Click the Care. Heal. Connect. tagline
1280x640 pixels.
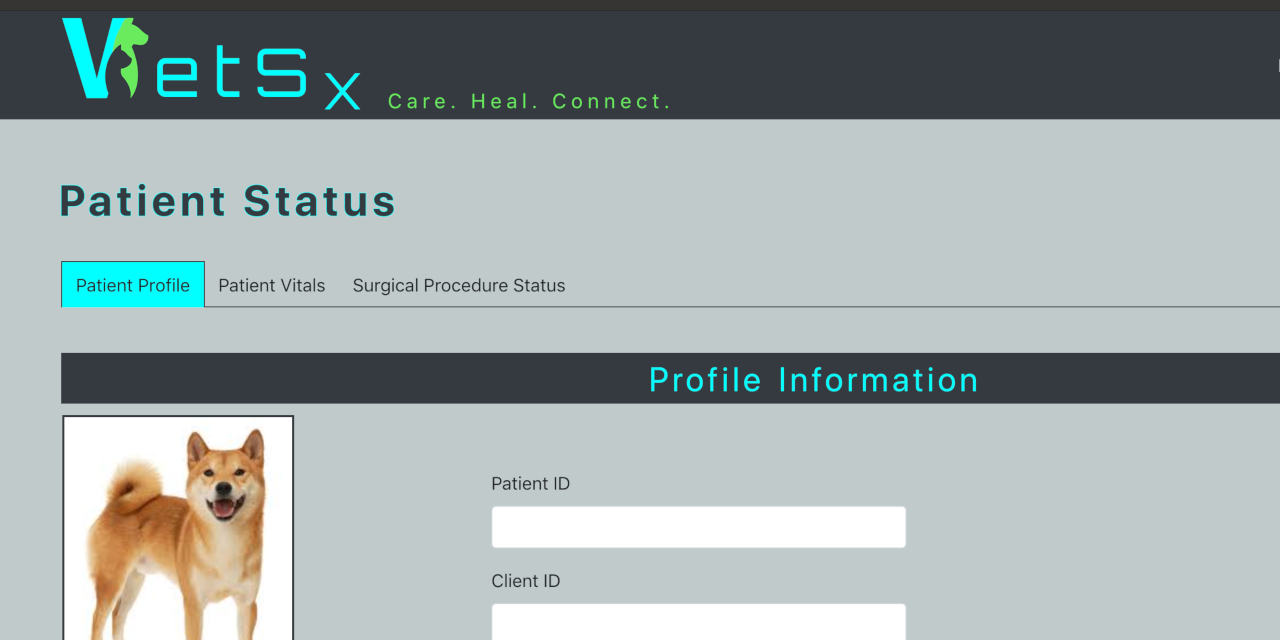point(529,102)
